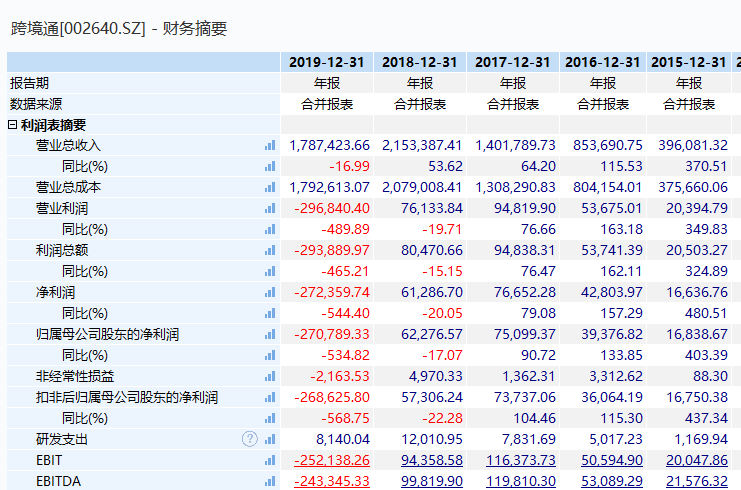Select the 2016-12-31 column header

603,62
